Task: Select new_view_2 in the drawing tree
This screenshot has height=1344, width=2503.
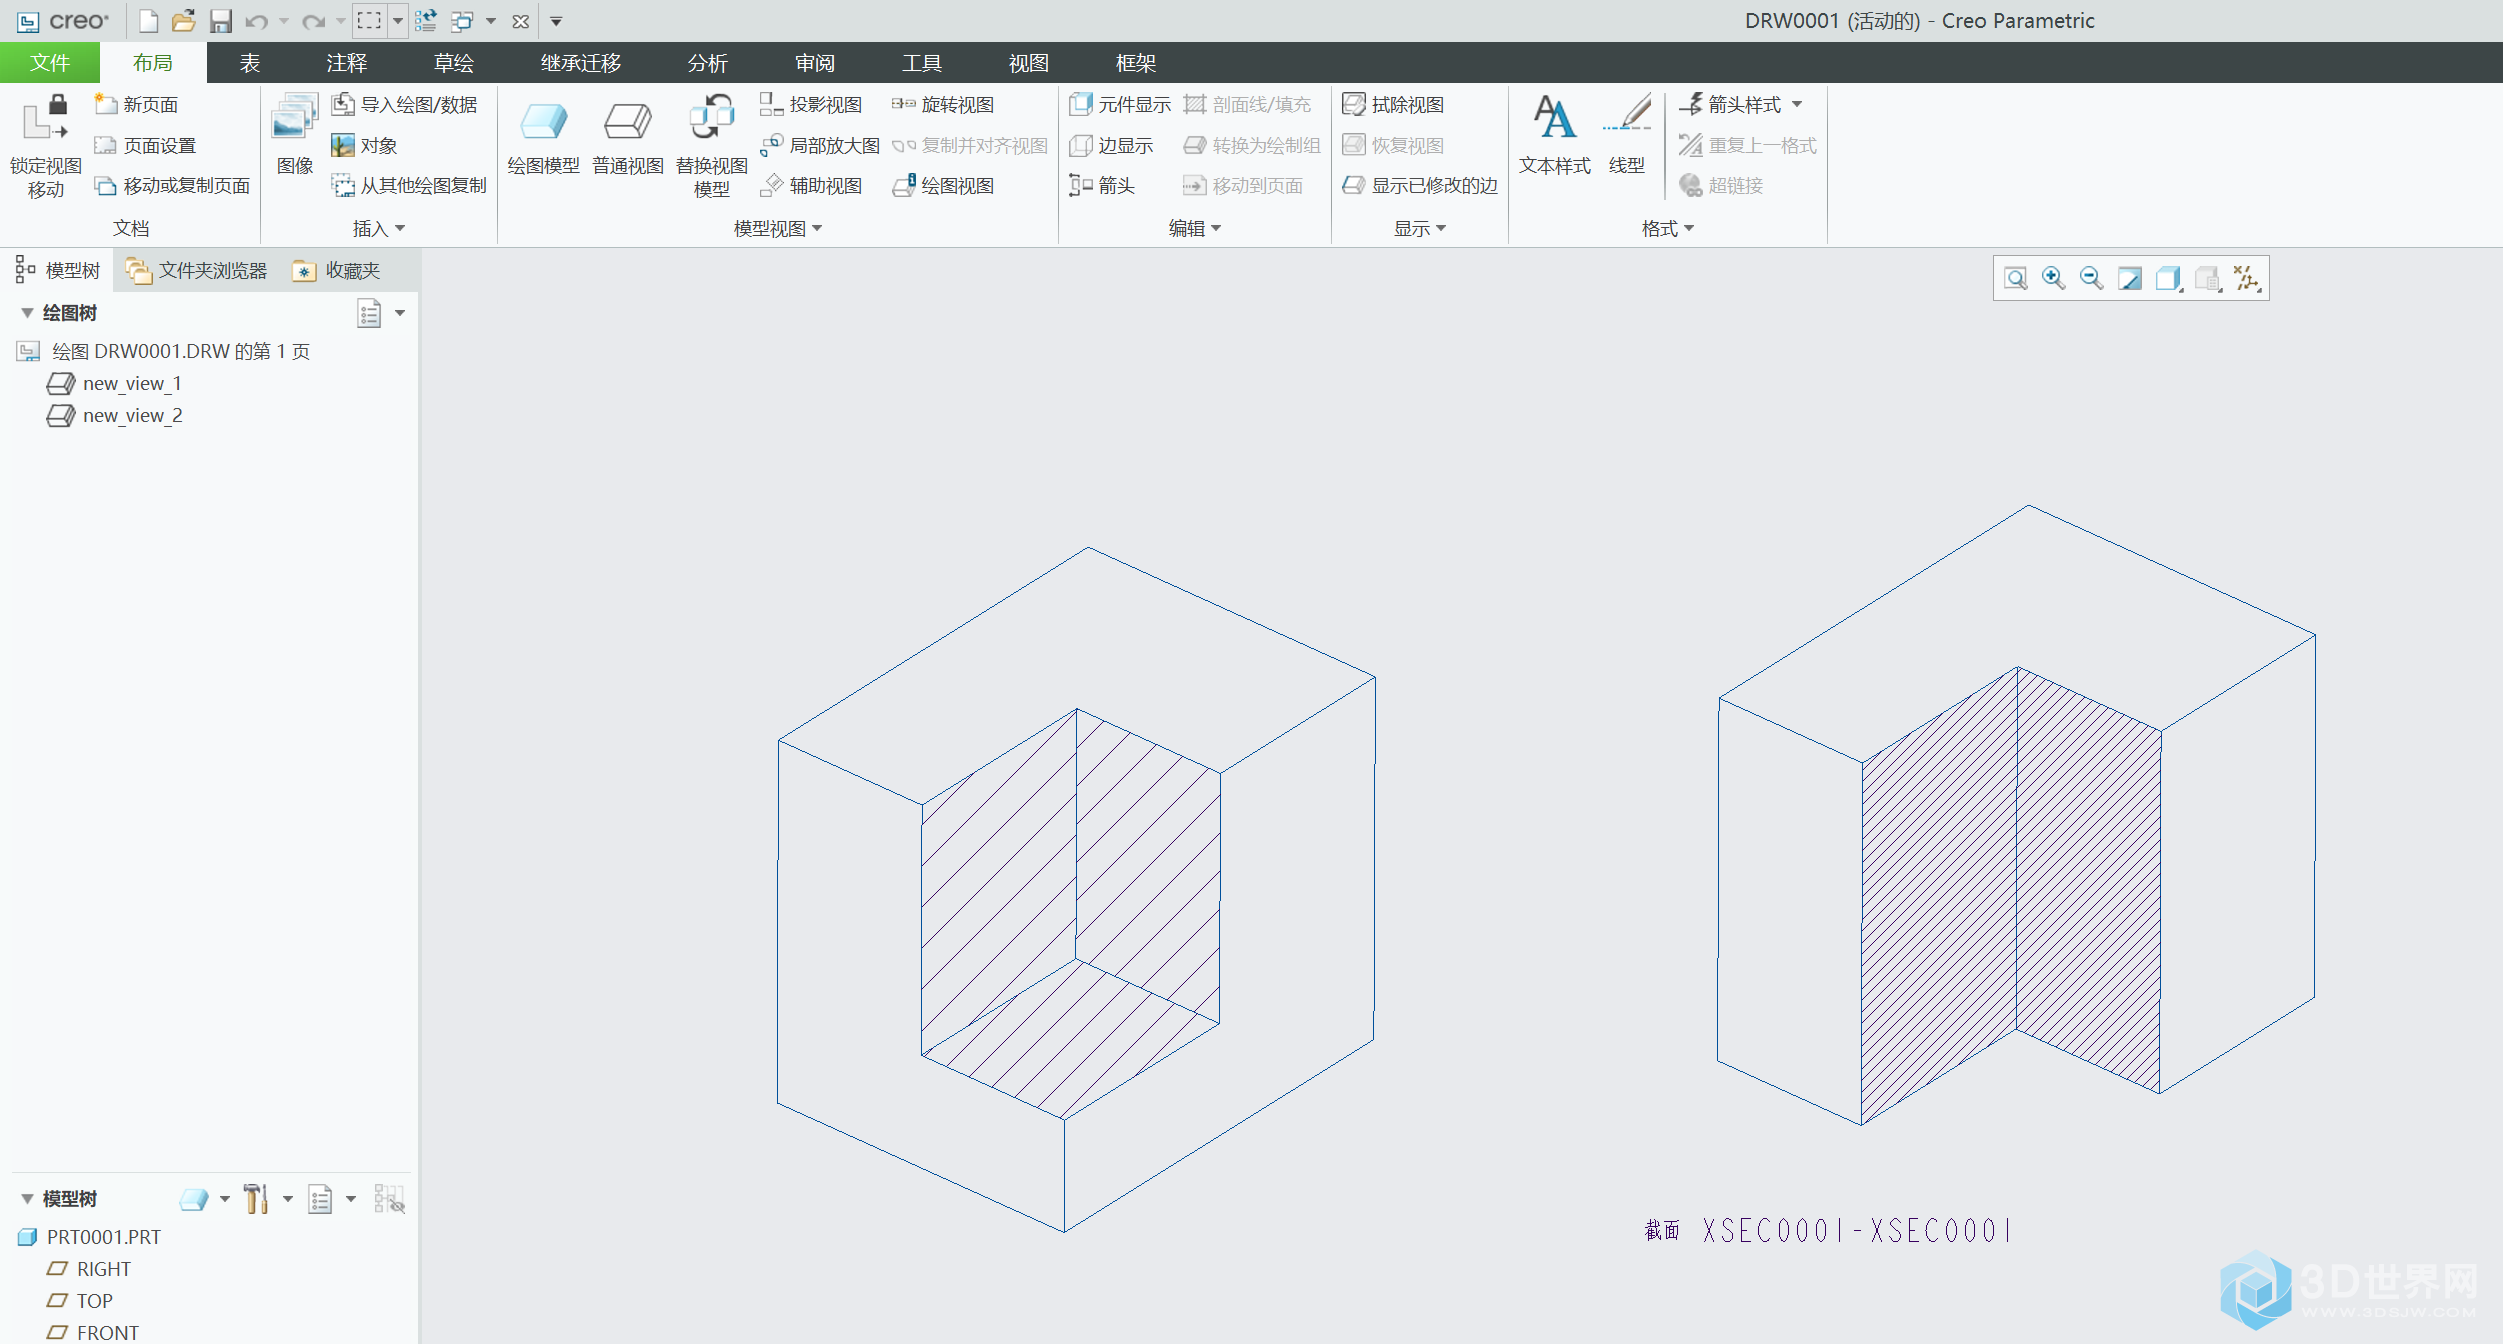Action: pyautogui.click(x=114, y=415)
